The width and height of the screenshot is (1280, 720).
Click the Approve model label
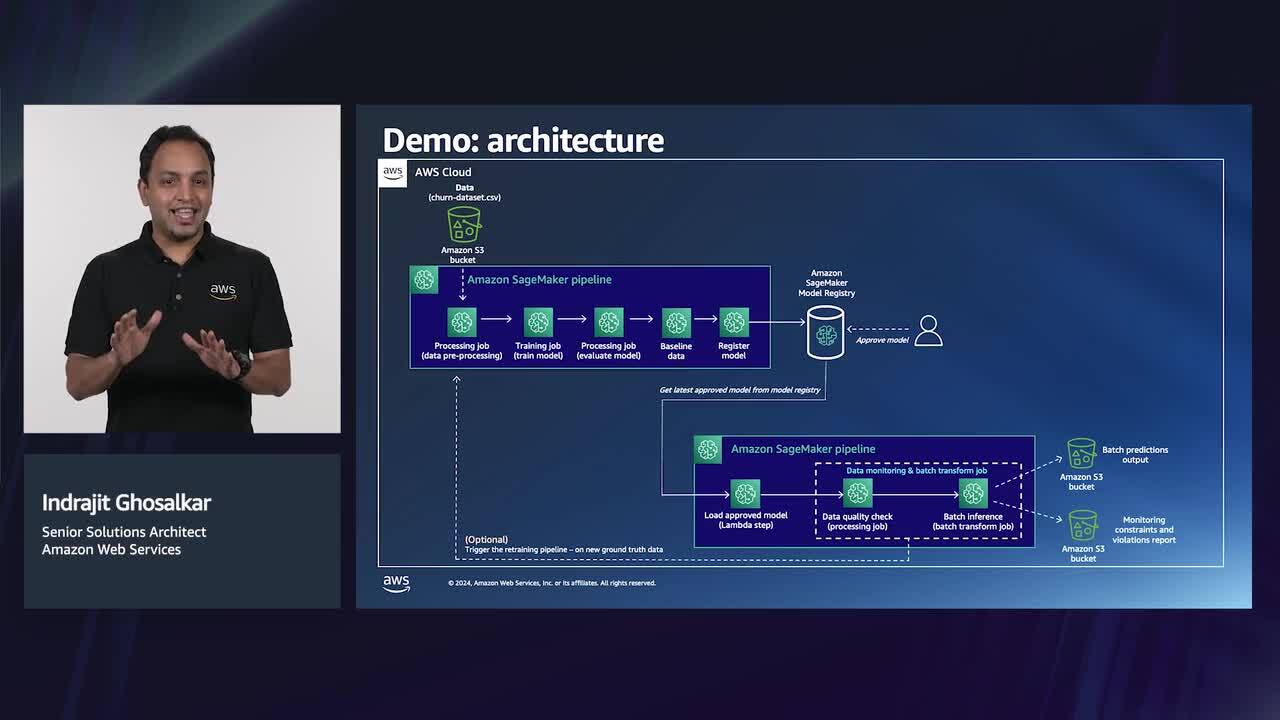coord(882,340)
